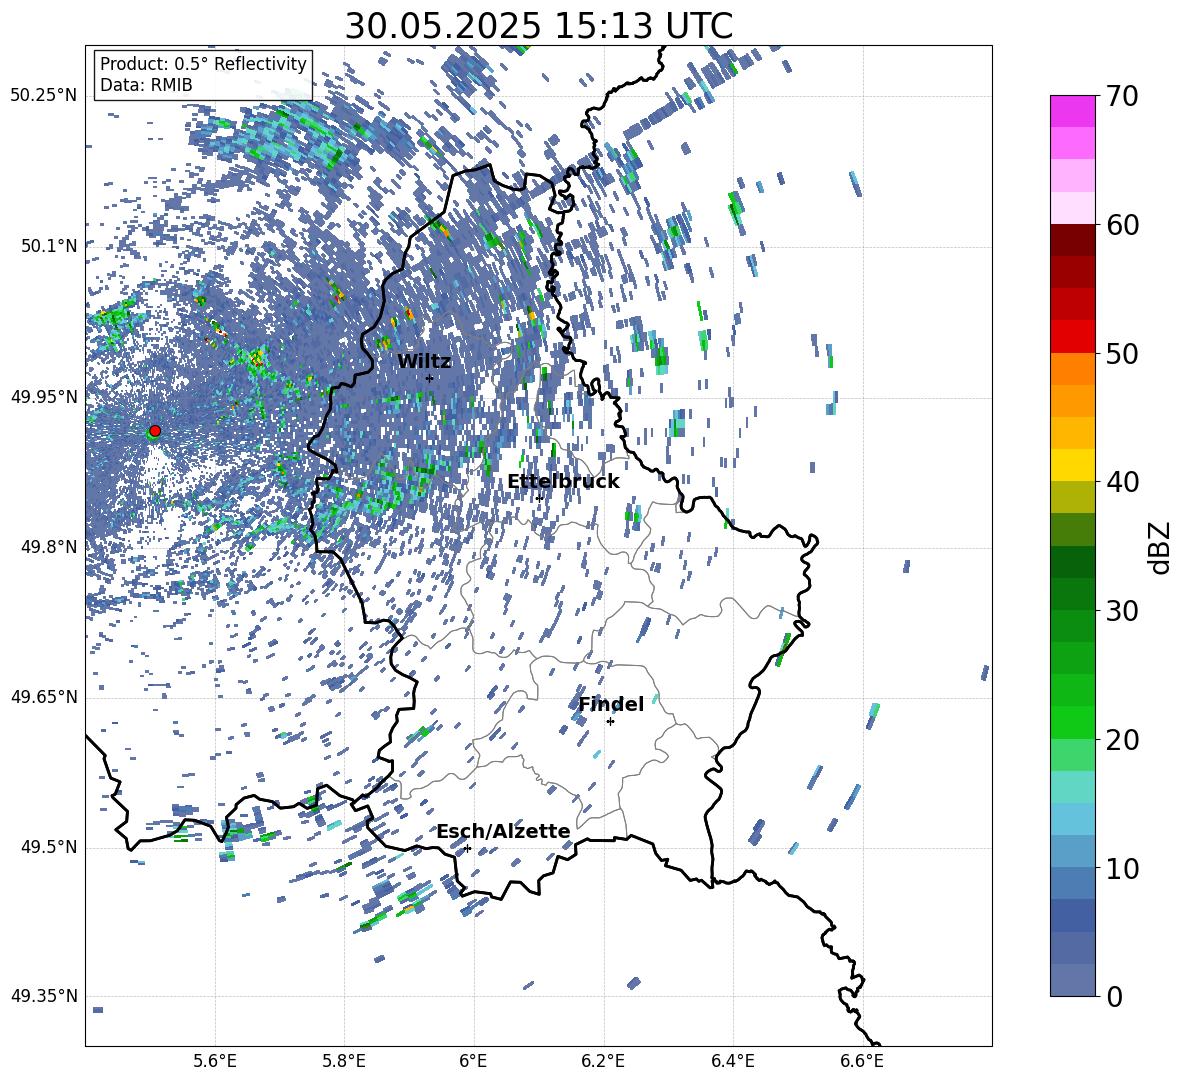Click the colorbar tick label 30
The width and height of the screenshot is (1184, 1081).
(1122, 611)
